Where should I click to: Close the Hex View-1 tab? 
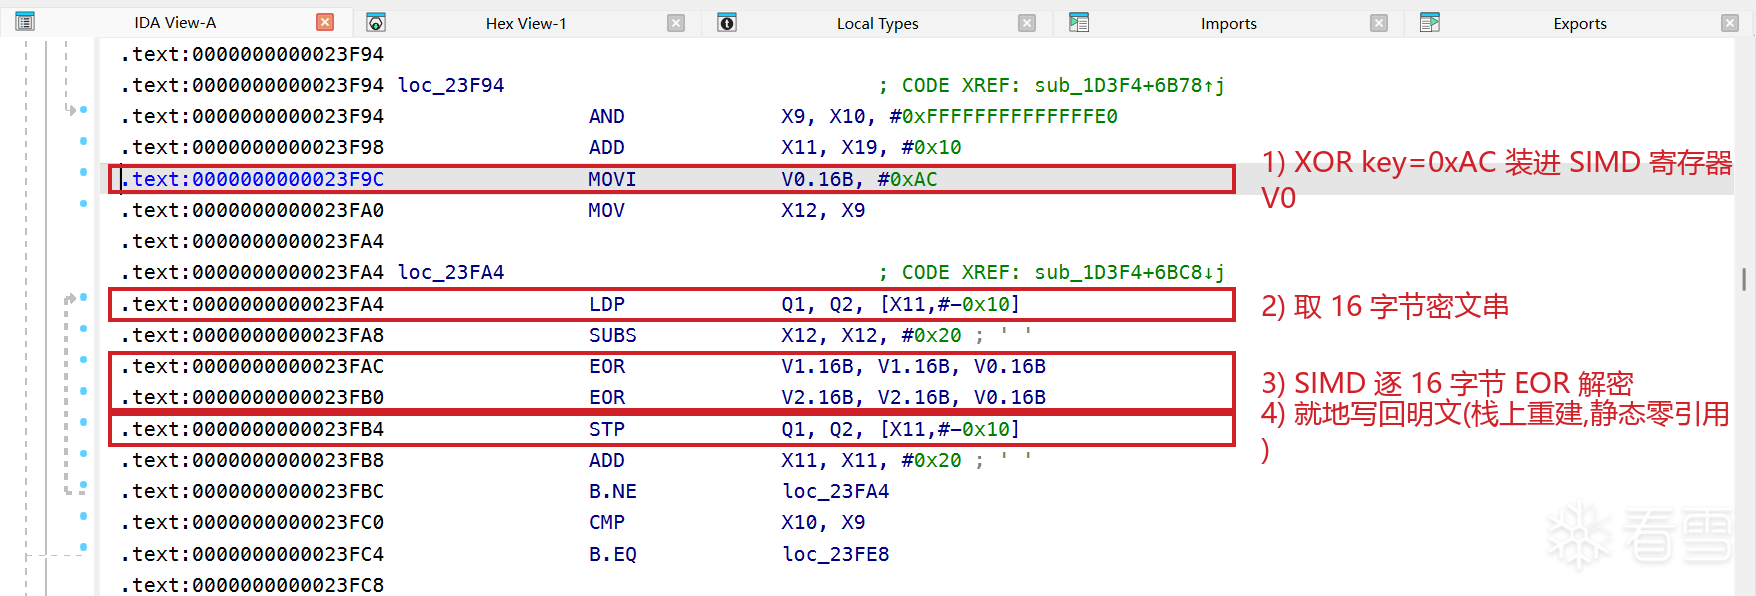click(676, 23)
